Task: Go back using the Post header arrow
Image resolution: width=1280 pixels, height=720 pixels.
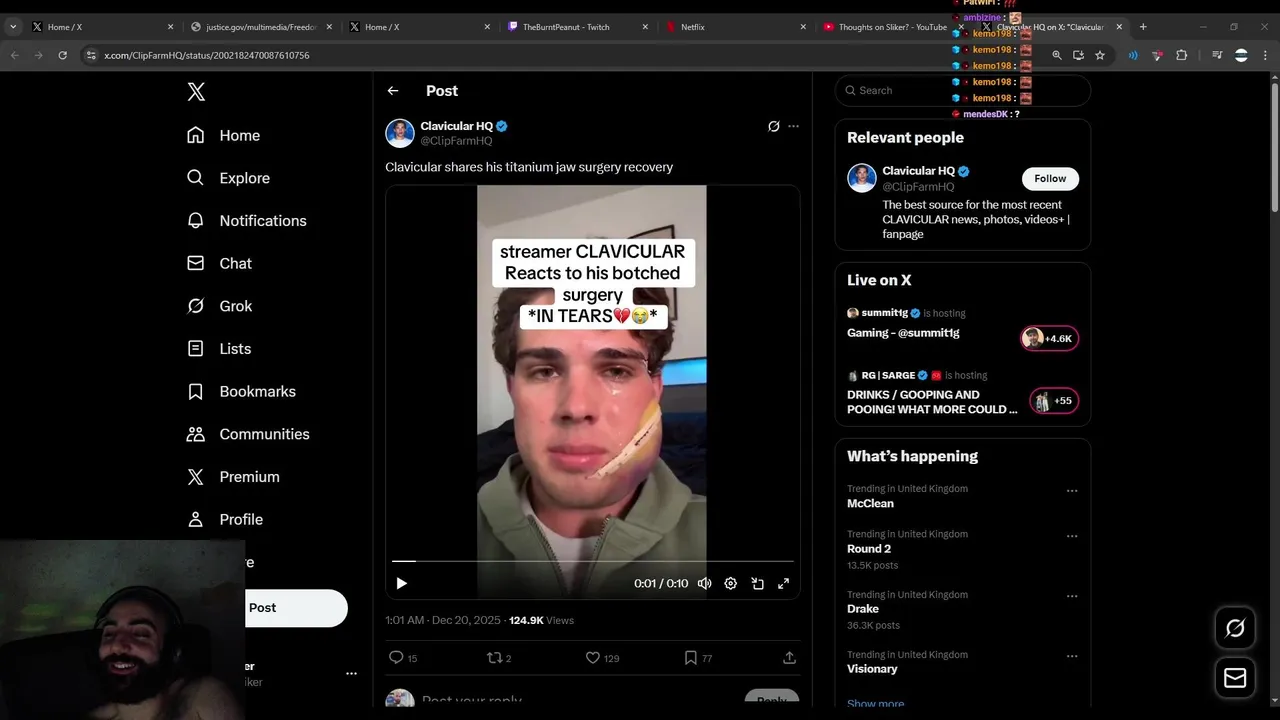Action: 393,91
